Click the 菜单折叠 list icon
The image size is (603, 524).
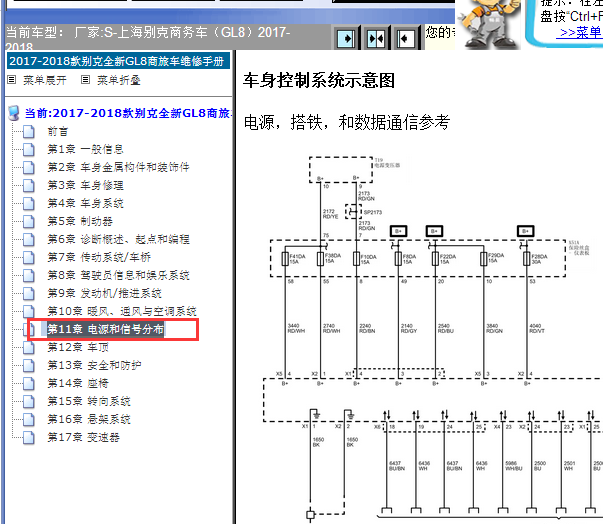85,80
